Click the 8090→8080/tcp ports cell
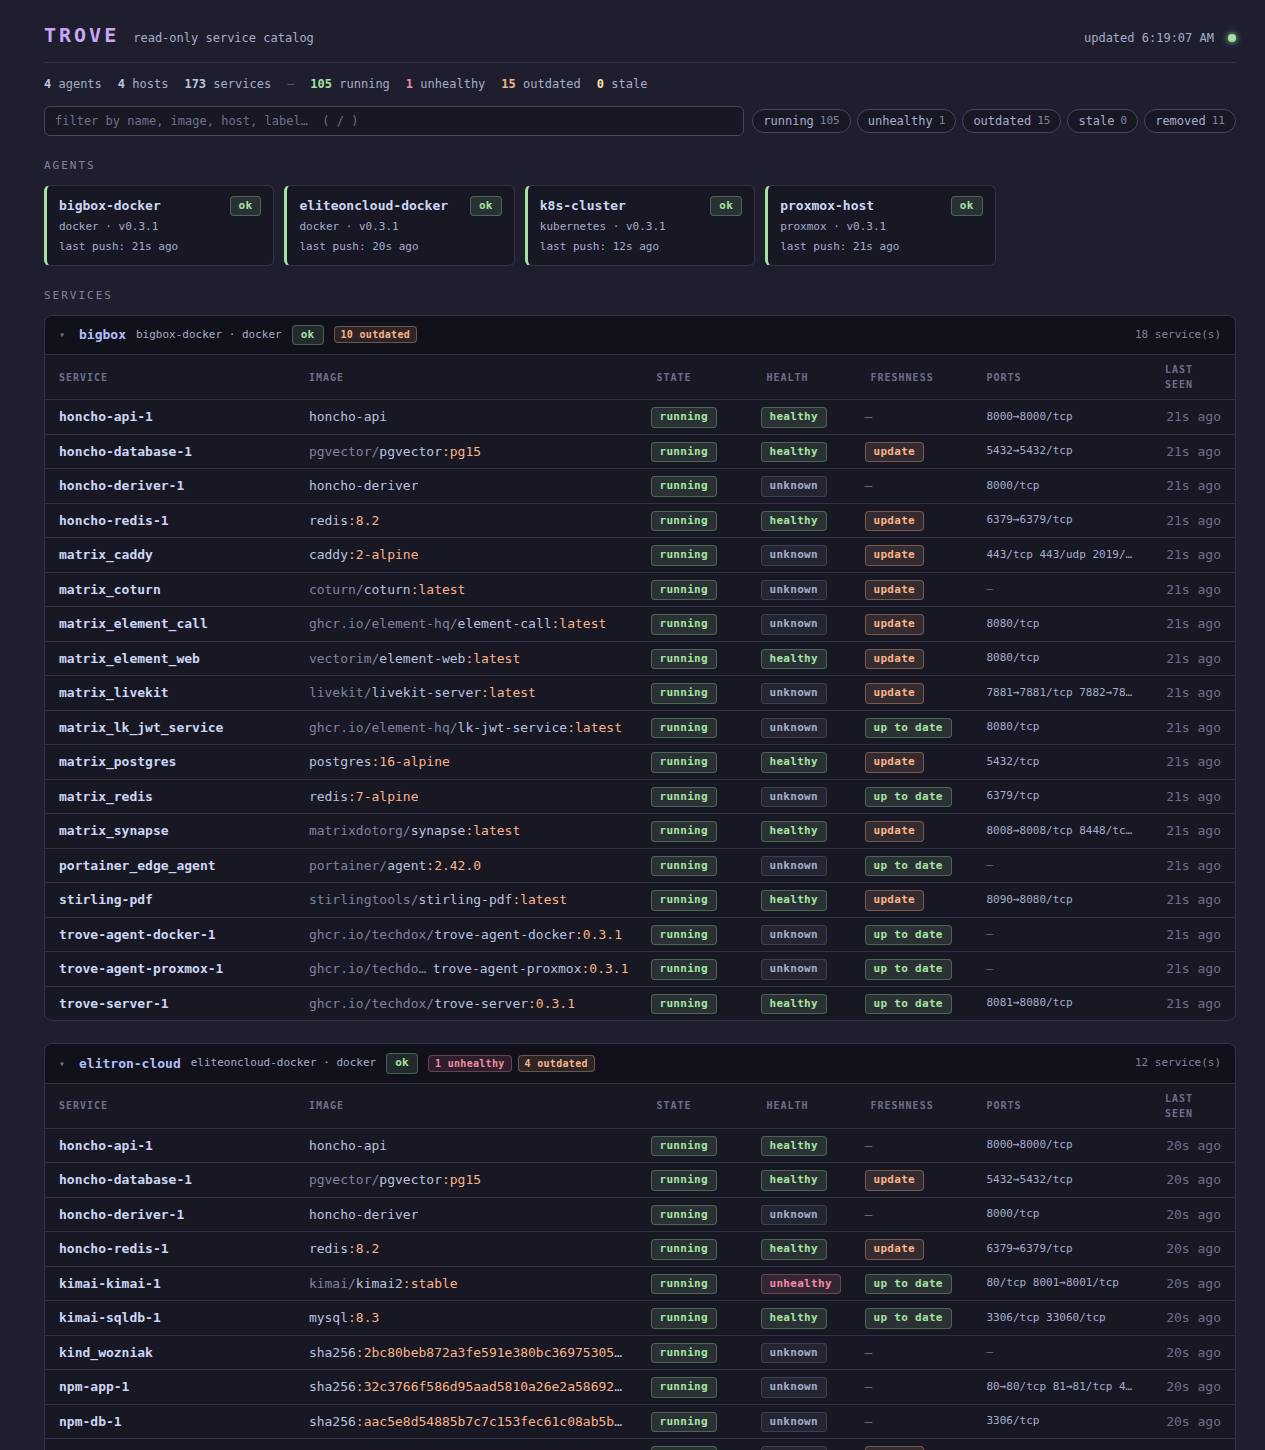The image size is (1265, 1450). pos(1029,900)
